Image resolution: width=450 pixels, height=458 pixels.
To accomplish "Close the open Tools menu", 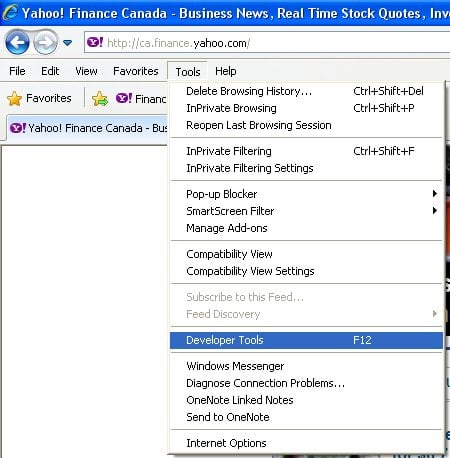I will click(188, 71).
